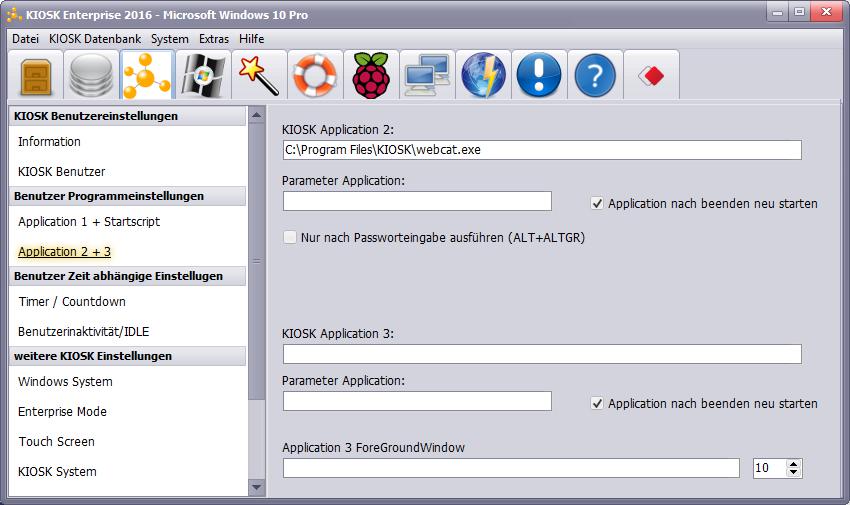Close the KIOSK Enterprise window

826,12
